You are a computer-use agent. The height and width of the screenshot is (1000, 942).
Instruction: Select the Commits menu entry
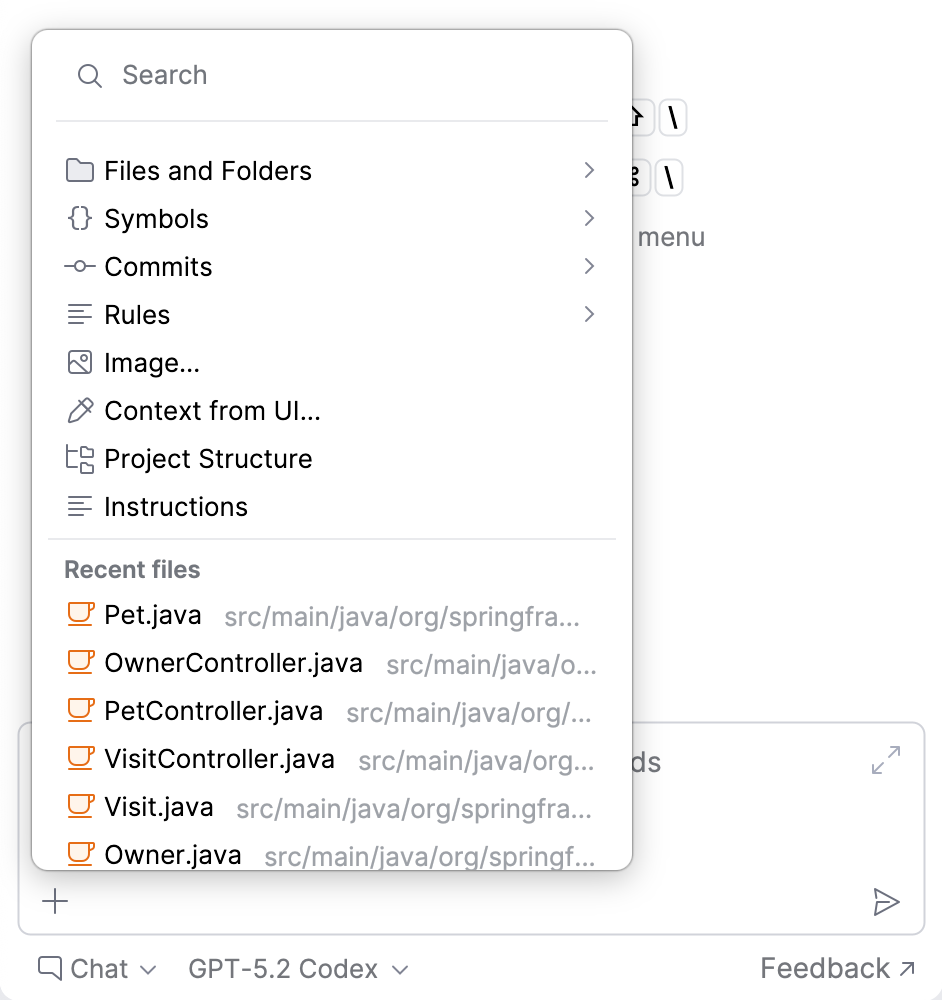pyautogui.click(x=332, y=267)
